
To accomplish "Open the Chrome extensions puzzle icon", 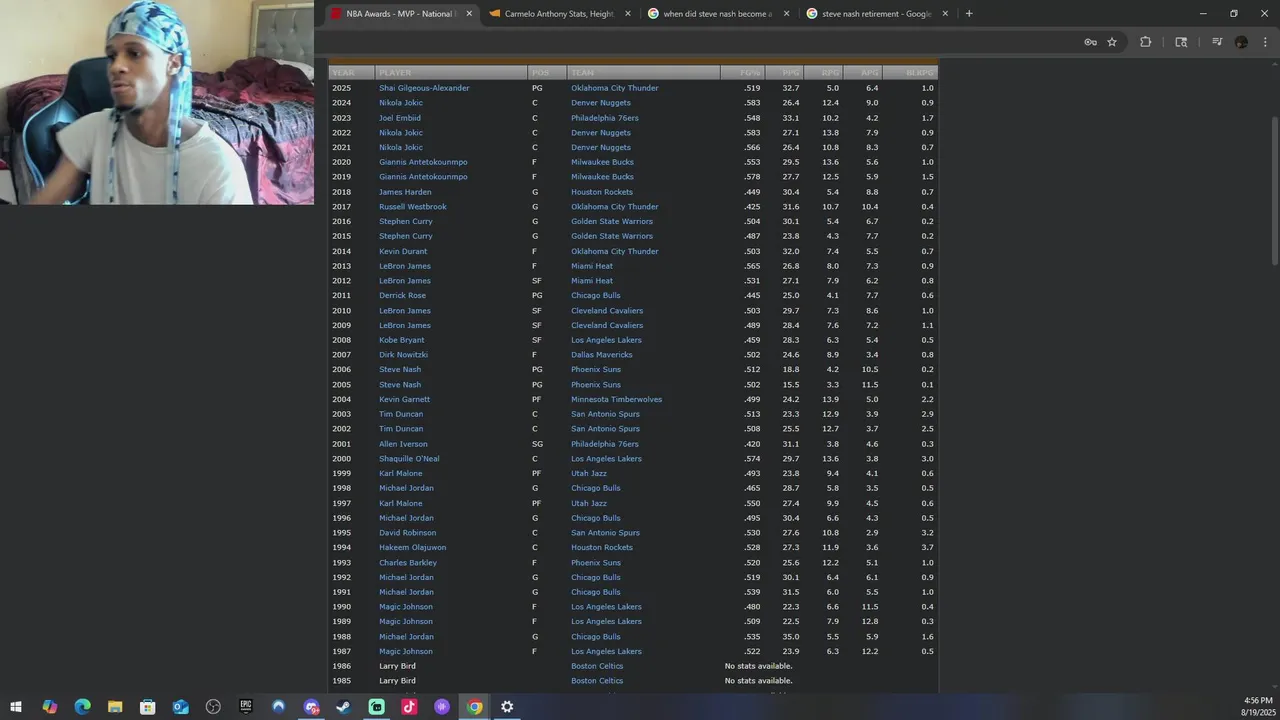I will click(1146, 42).
